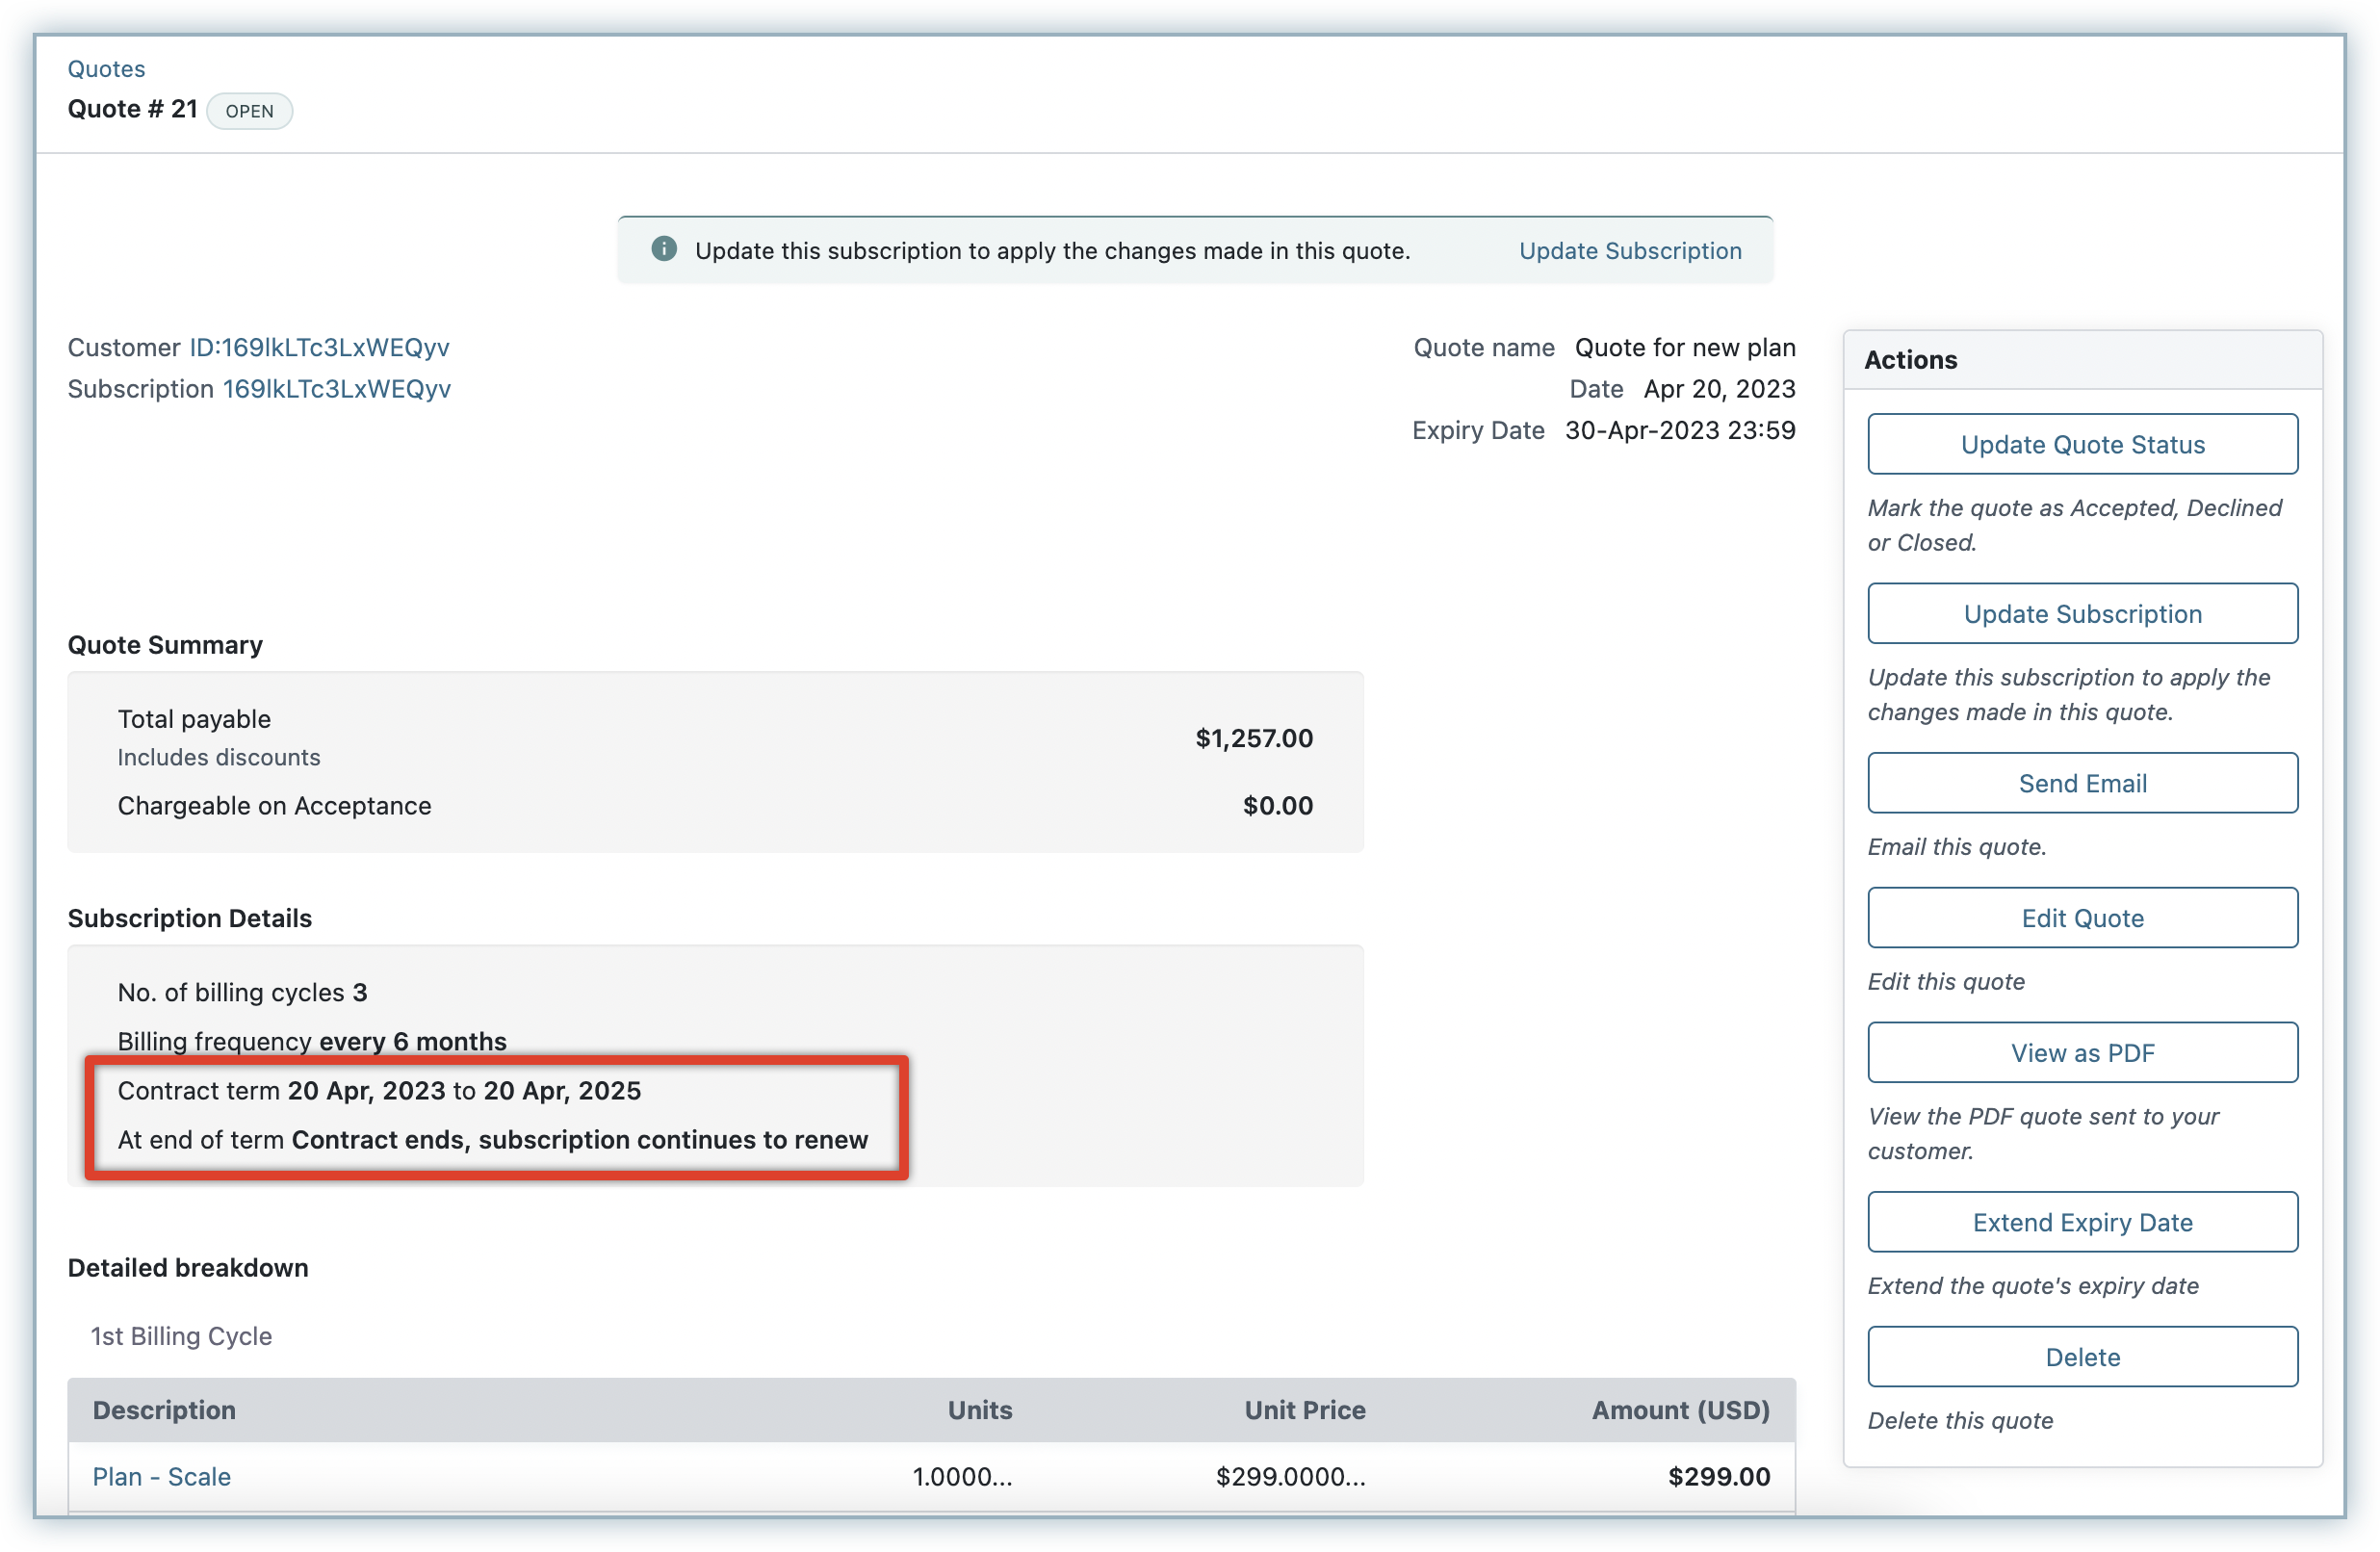Click the Amount (USD) column header
This screenshot has height=1552, width=2380.
1680,1410
